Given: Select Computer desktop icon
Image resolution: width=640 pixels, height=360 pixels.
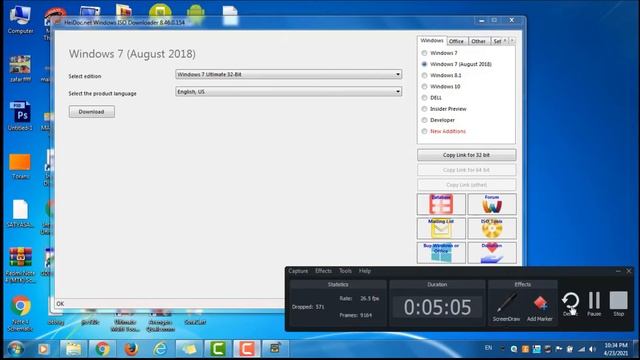Looking at the screenshot, I should pyautogui.click(x=20, y=20).
